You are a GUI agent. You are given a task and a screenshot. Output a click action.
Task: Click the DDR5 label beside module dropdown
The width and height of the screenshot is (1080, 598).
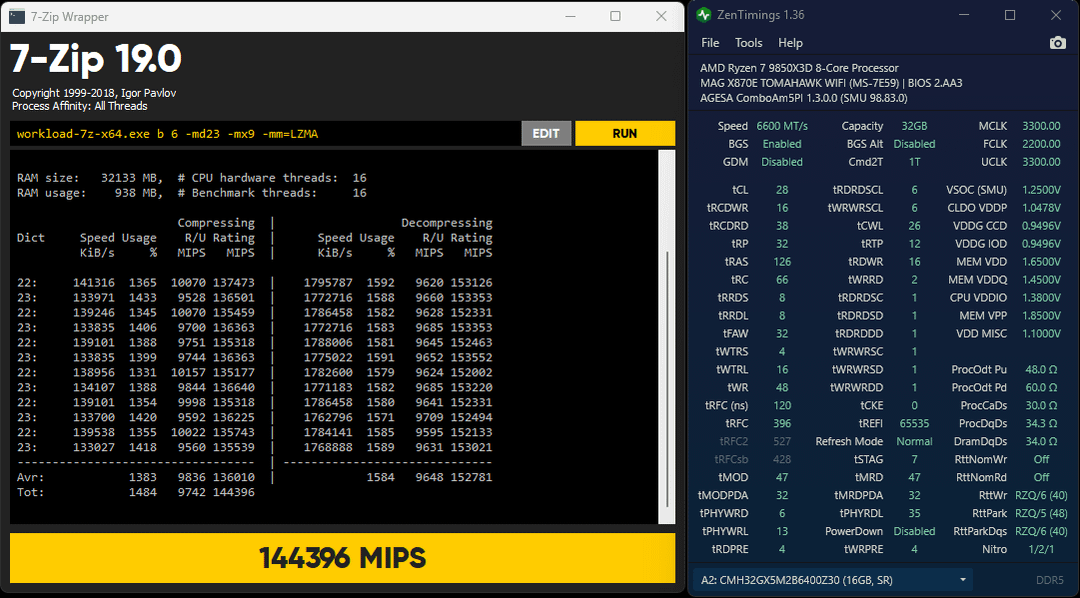click(1049, 580)
